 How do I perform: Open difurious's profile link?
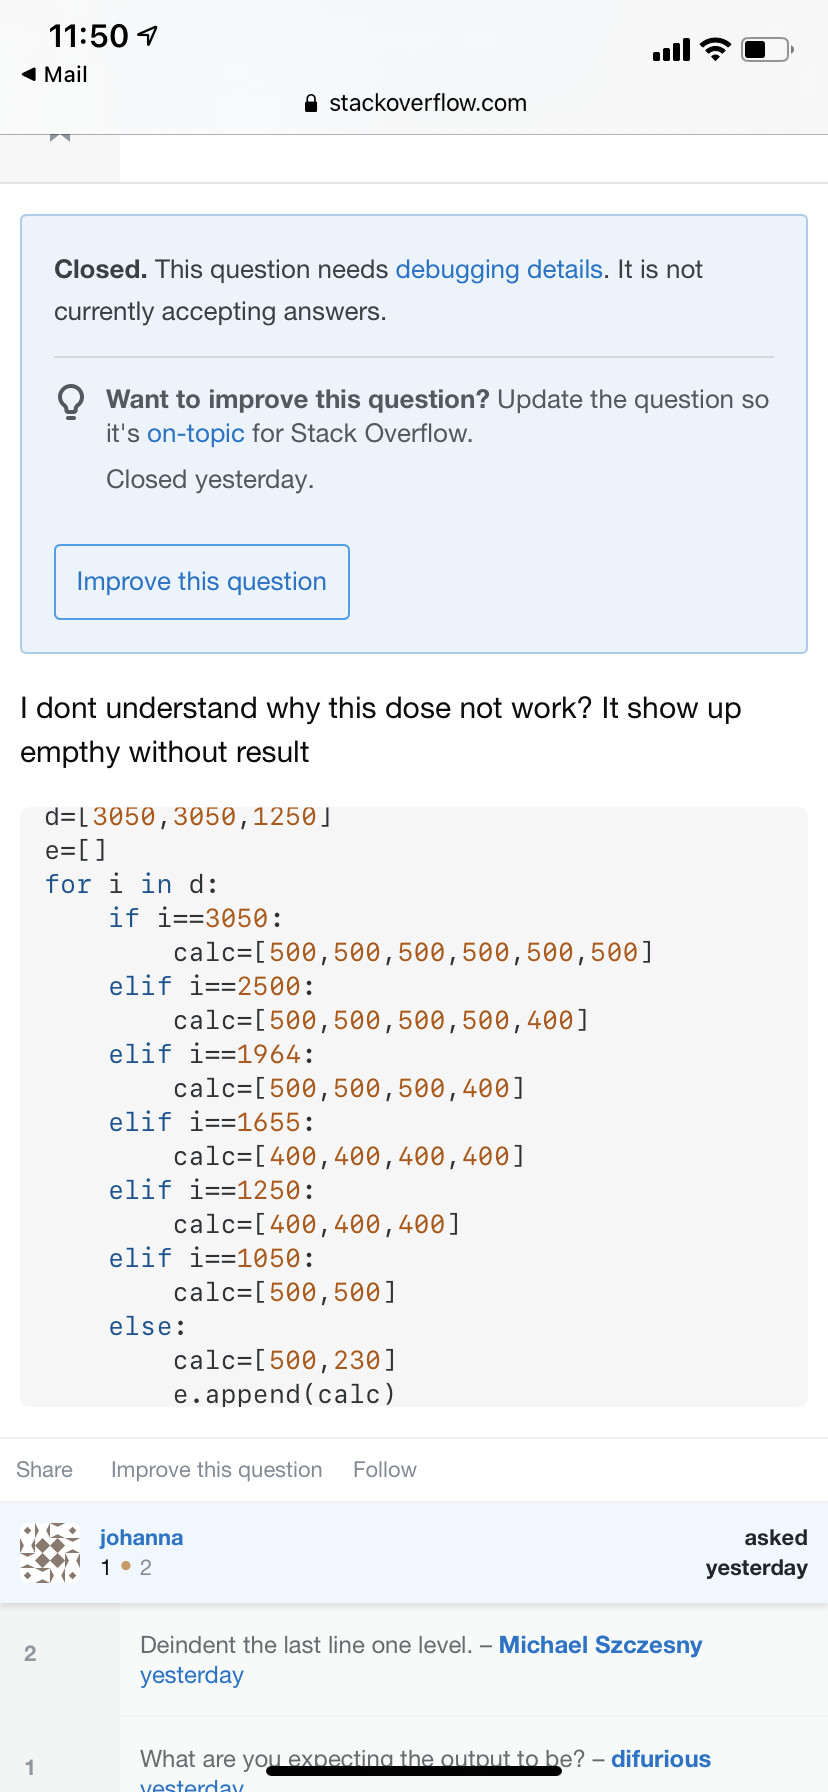point(661,1759)
